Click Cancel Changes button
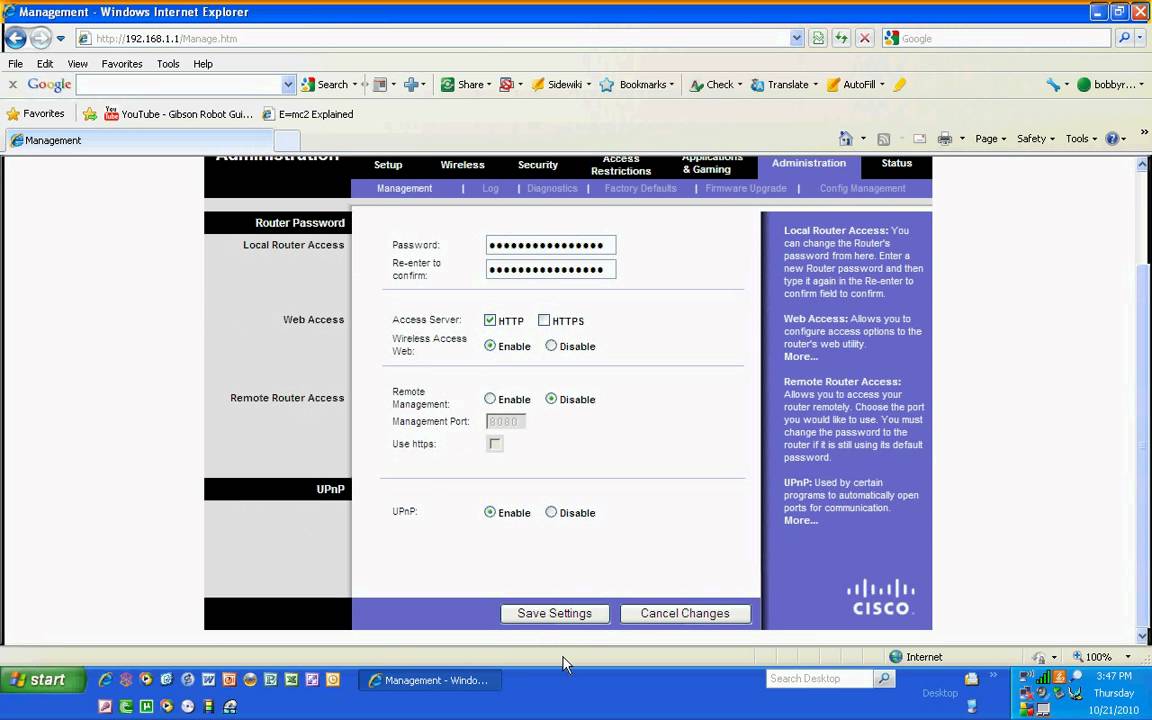1152x720 pixels. click(x=685, y=613)
